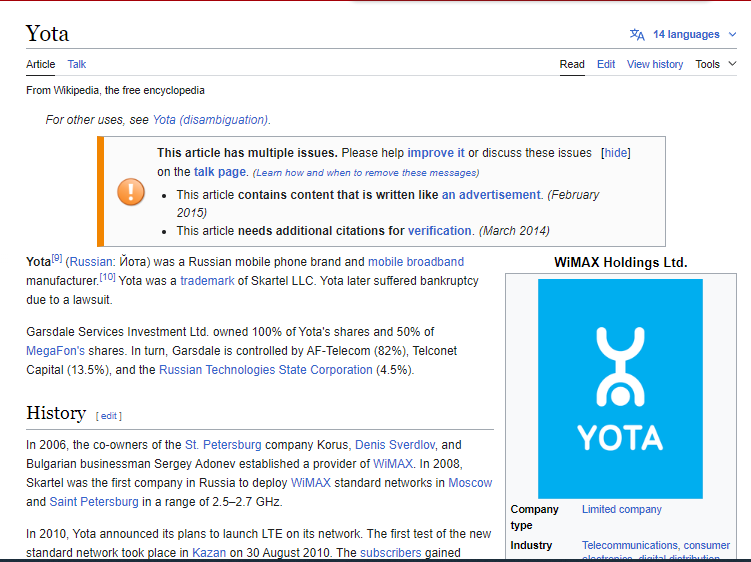The height and width of the screenshot is (562, 751).
Task: Click 'WiMAX Holdings Ltd.' infobox title
Action: point(621,262)
